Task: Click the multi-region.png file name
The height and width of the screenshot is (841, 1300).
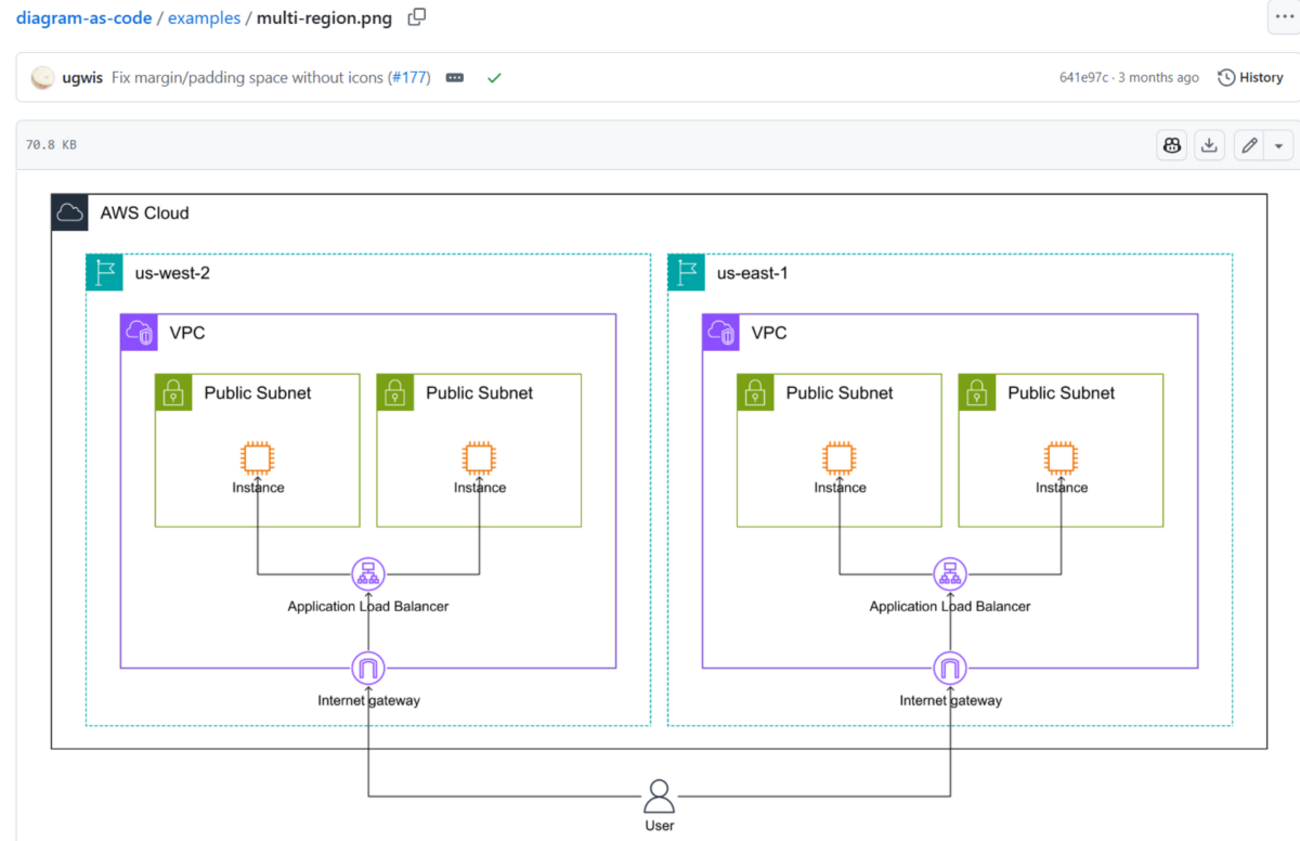Action: pos(324,18)
